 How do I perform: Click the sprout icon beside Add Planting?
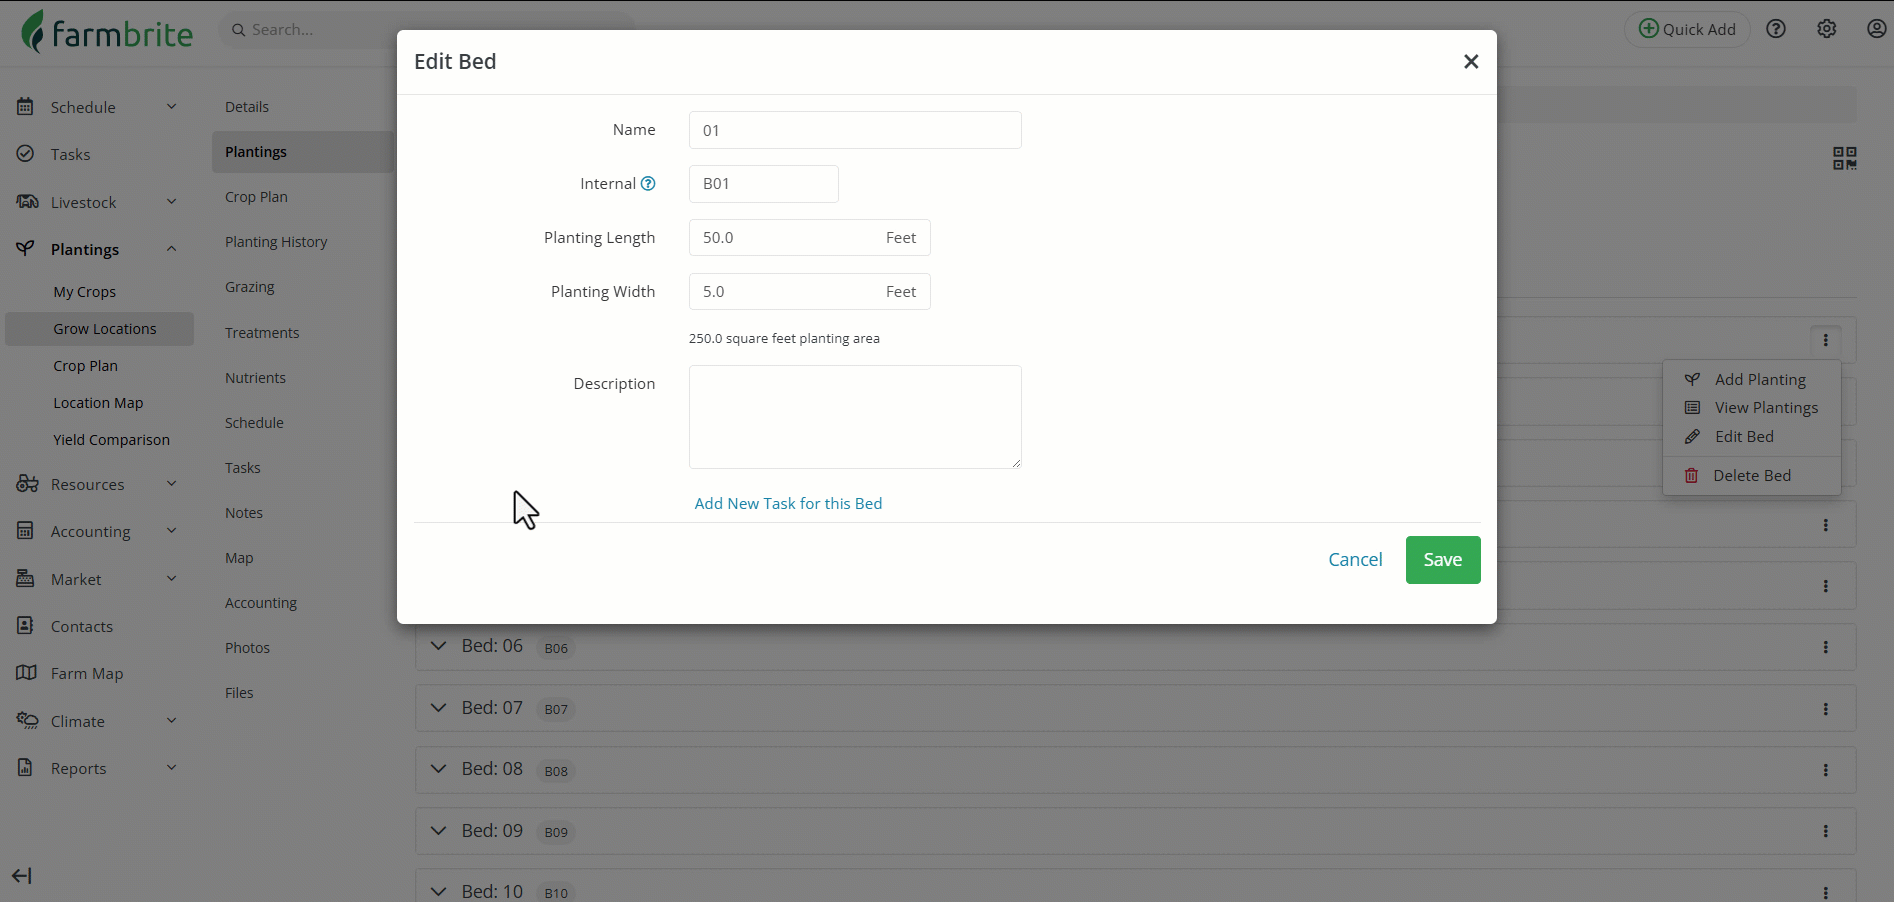click(1692, 380)
